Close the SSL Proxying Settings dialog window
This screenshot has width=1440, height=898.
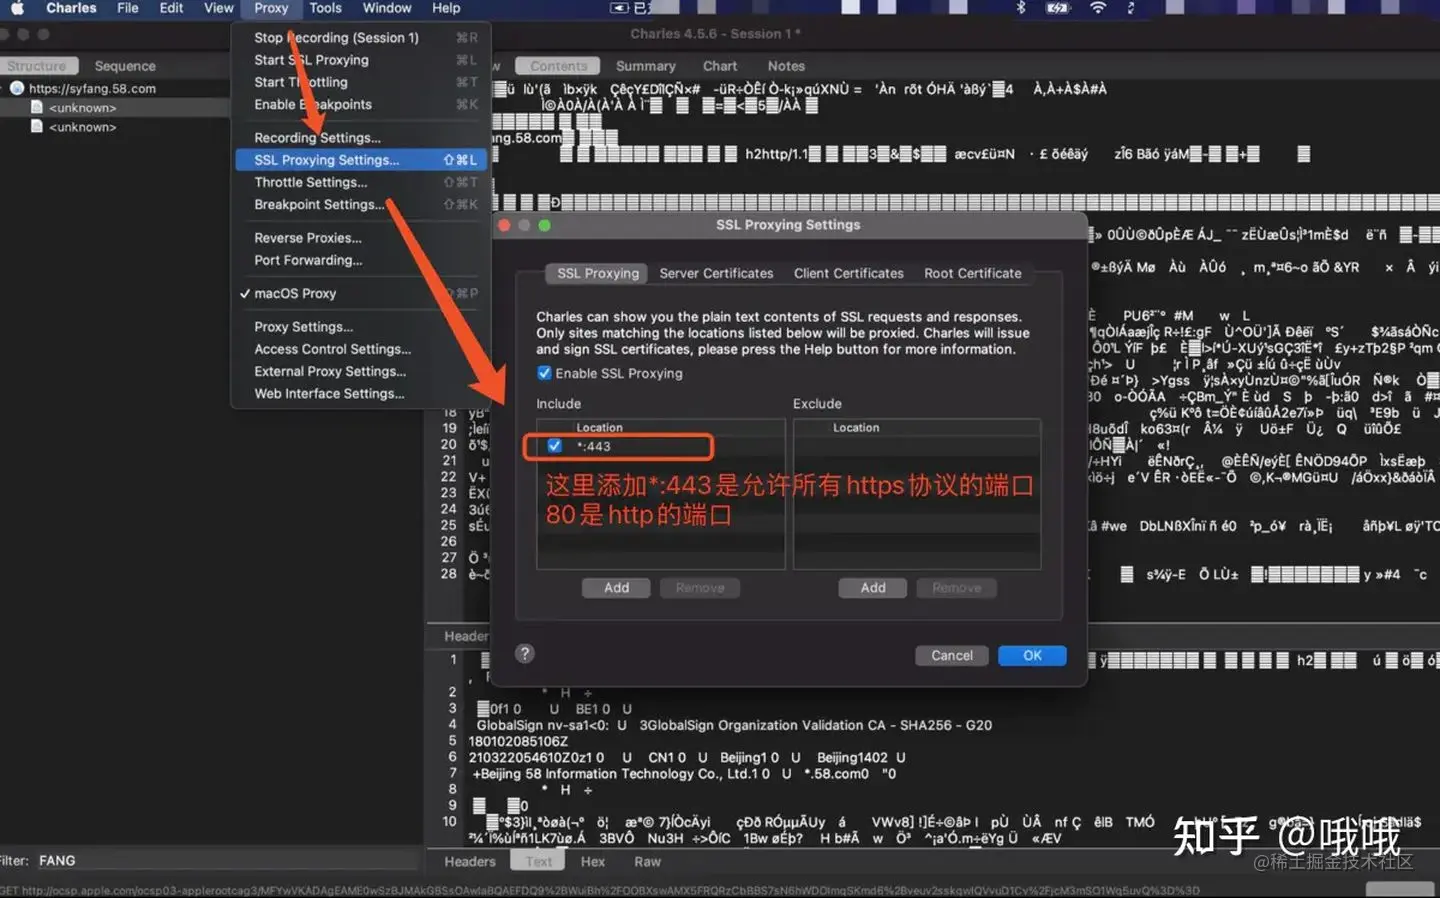point(505,225)
